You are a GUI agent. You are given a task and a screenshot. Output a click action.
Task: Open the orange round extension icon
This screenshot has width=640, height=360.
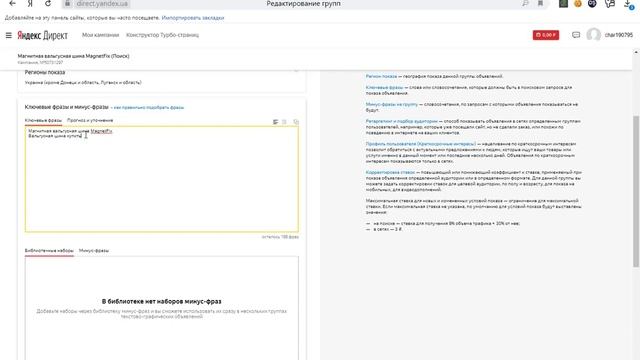pyautogui.click(x=578, y=3)
